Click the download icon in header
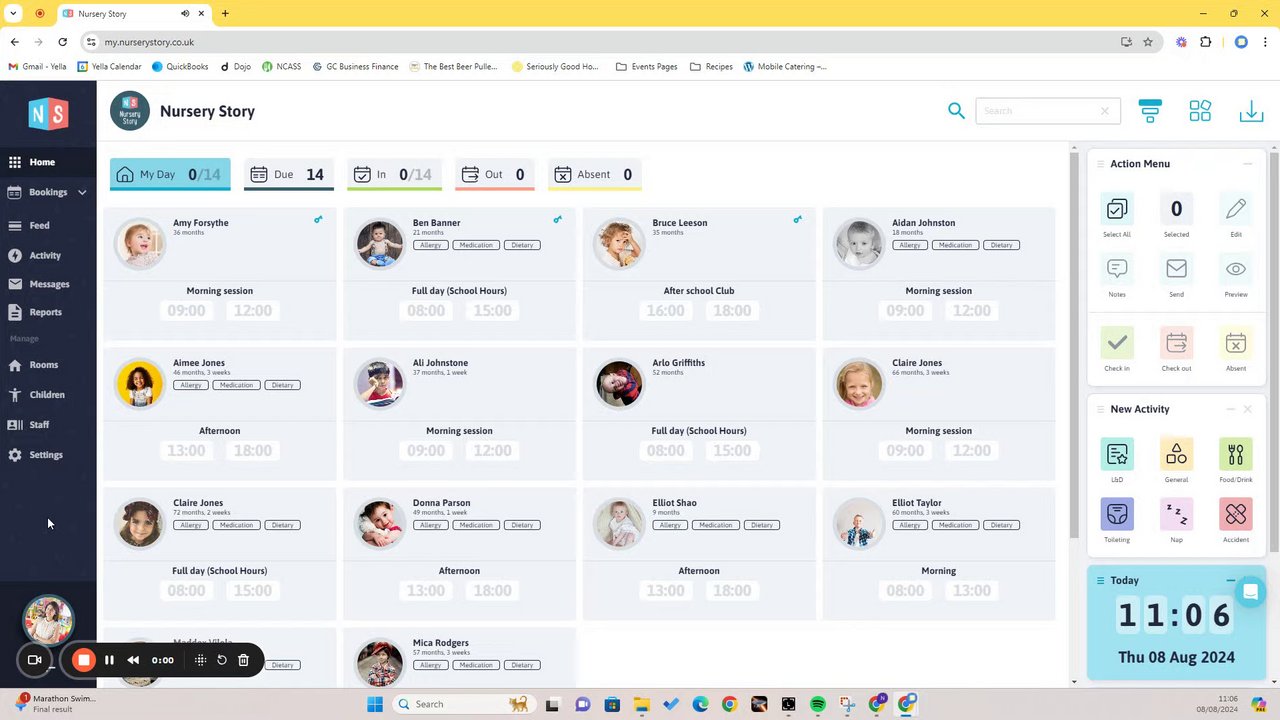Viewport: 1280px width, 720px height. [x=1251, y=111]
